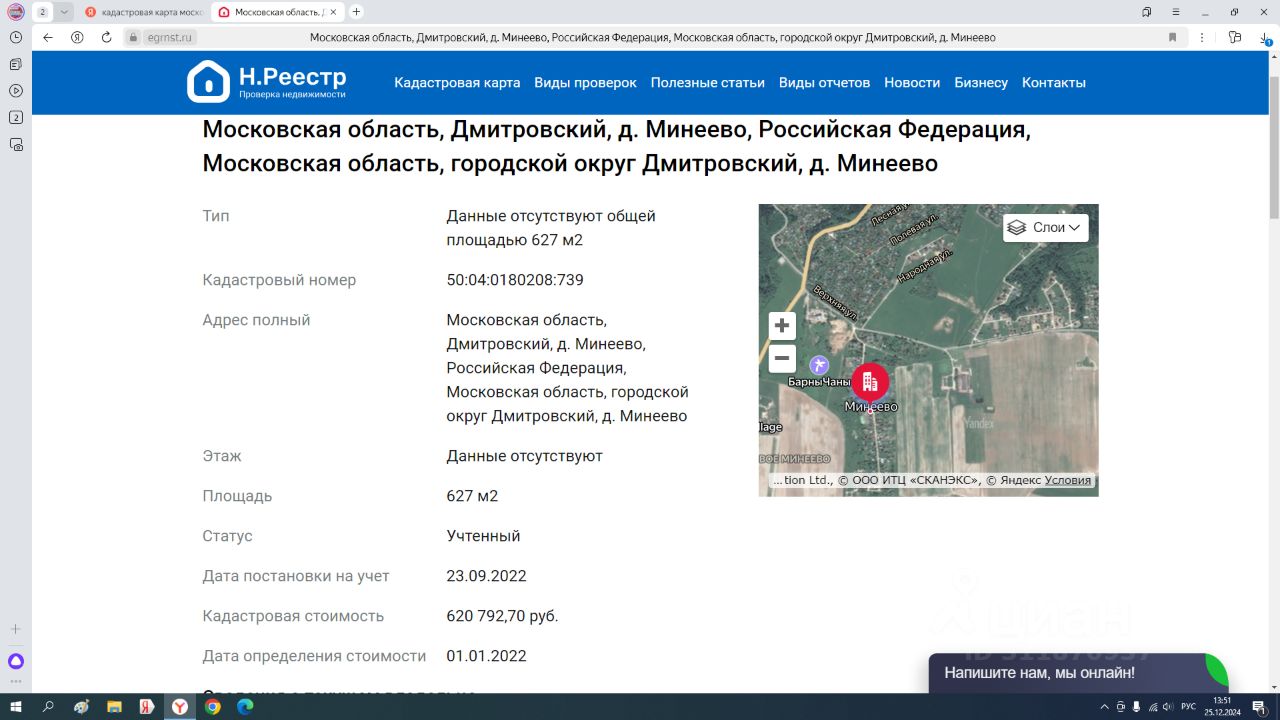The height and width of the screenshot is (720, 1280).
Task: Open Полезные статьи menu item
Action: pyautogui.click(x=708, y=83)
